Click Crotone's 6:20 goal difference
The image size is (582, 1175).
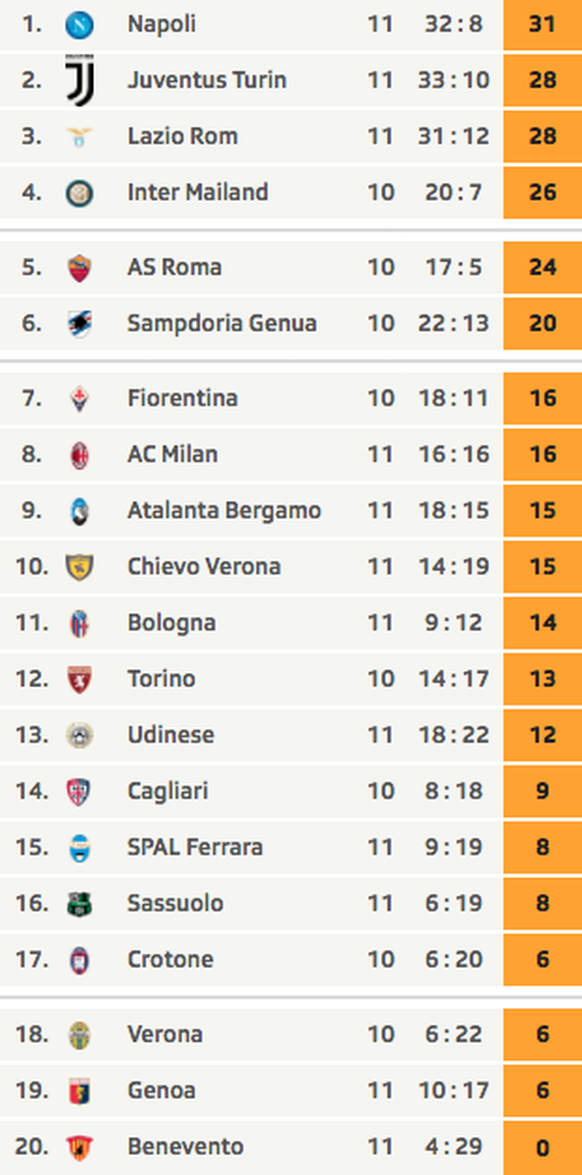coord(453,960)
